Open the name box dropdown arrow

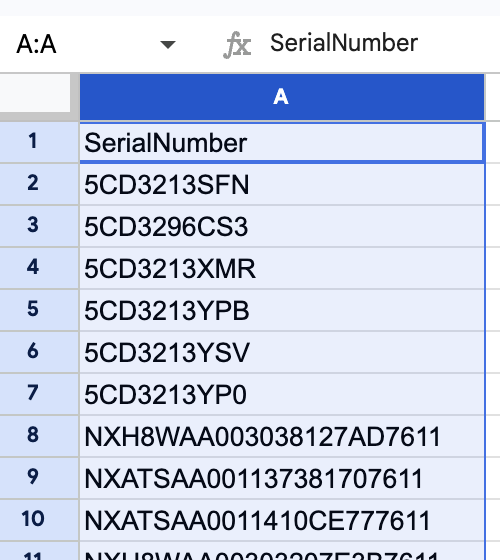pos(168,45)
